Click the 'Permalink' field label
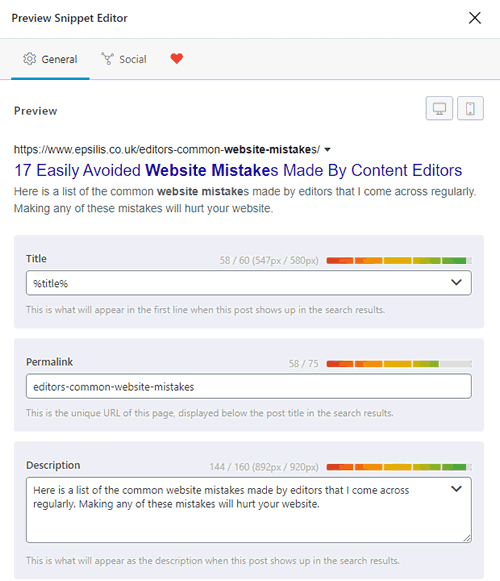This screenshot has width=500, height=581. 49,362
